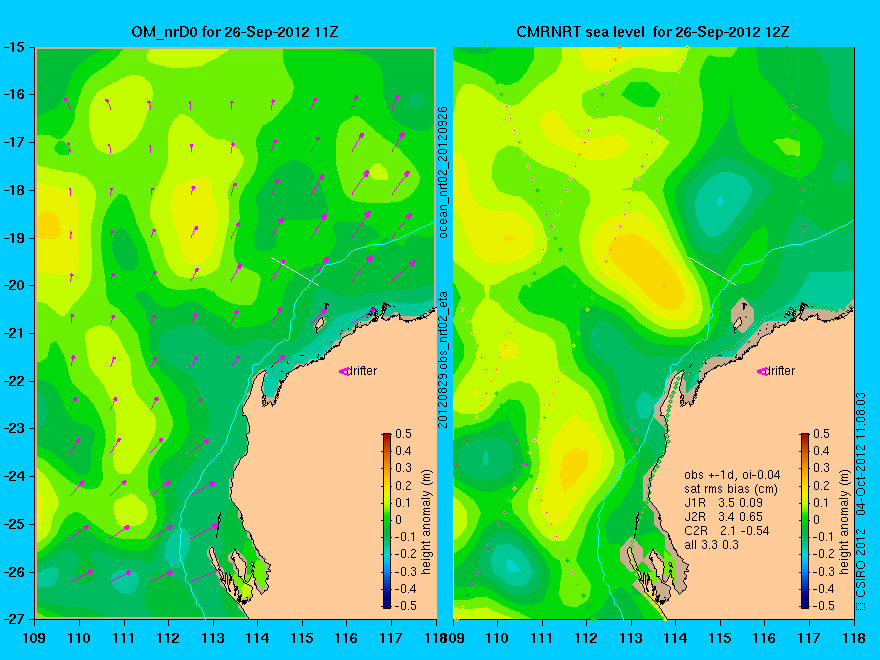Click longitude 117 label under right map
Viewport: 880px width, 660px height.
[809, 638]
